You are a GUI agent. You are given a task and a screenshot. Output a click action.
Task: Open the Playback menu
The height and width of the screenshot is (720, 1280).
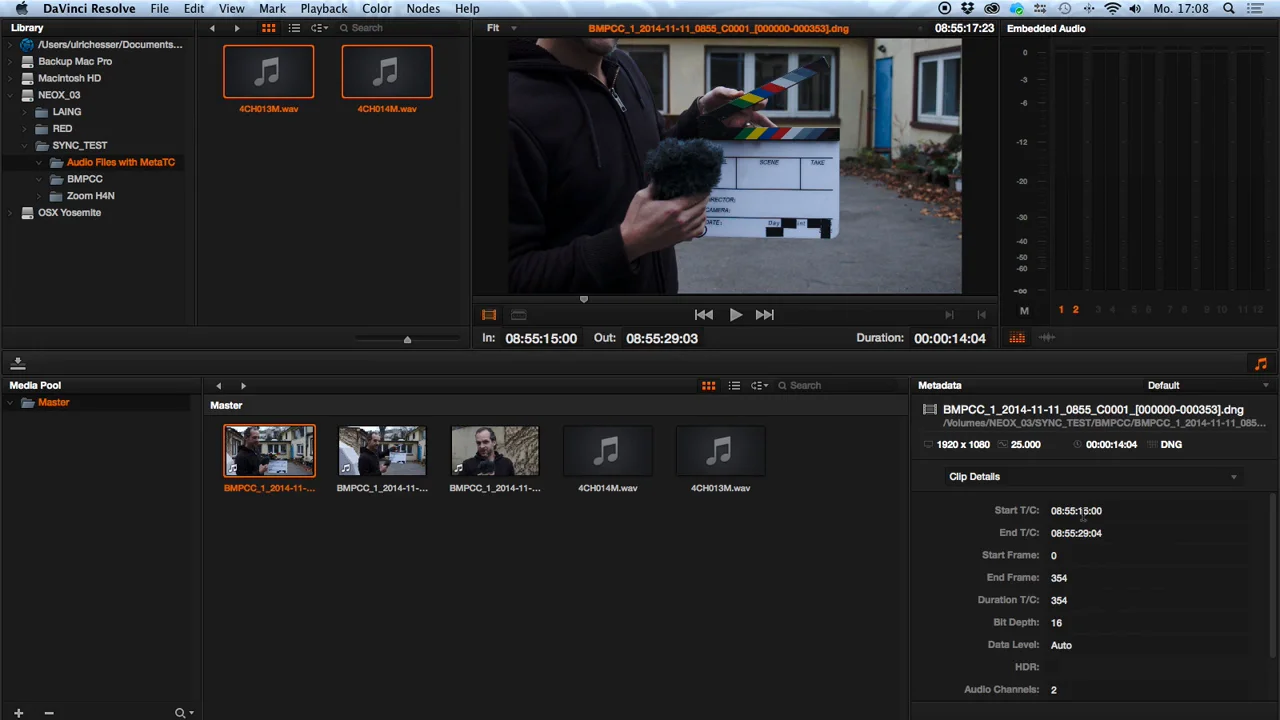pos(324,8)
